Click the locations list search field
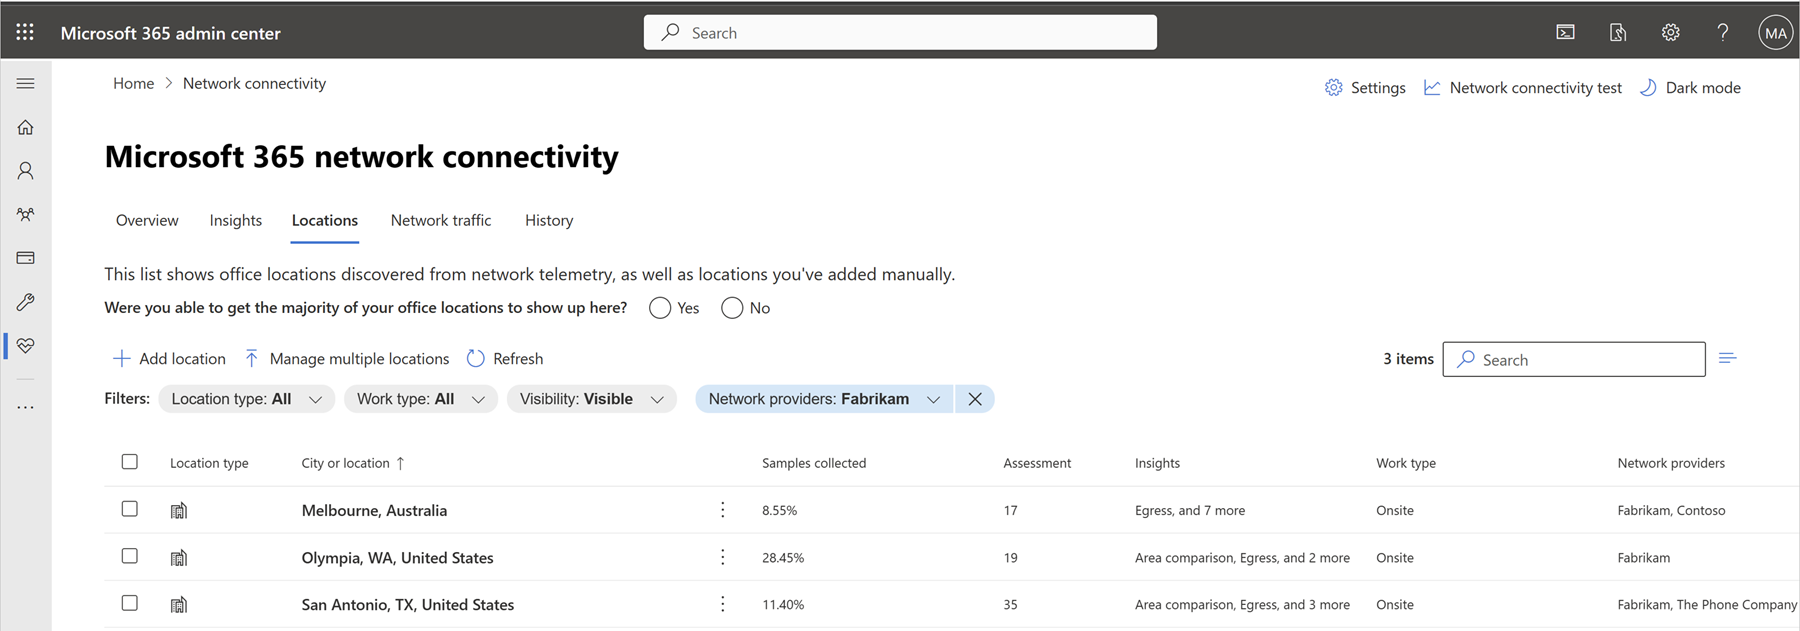The width and height of the screenshot is (1800, 631). pyautogui.click(x=1574, y=359)
